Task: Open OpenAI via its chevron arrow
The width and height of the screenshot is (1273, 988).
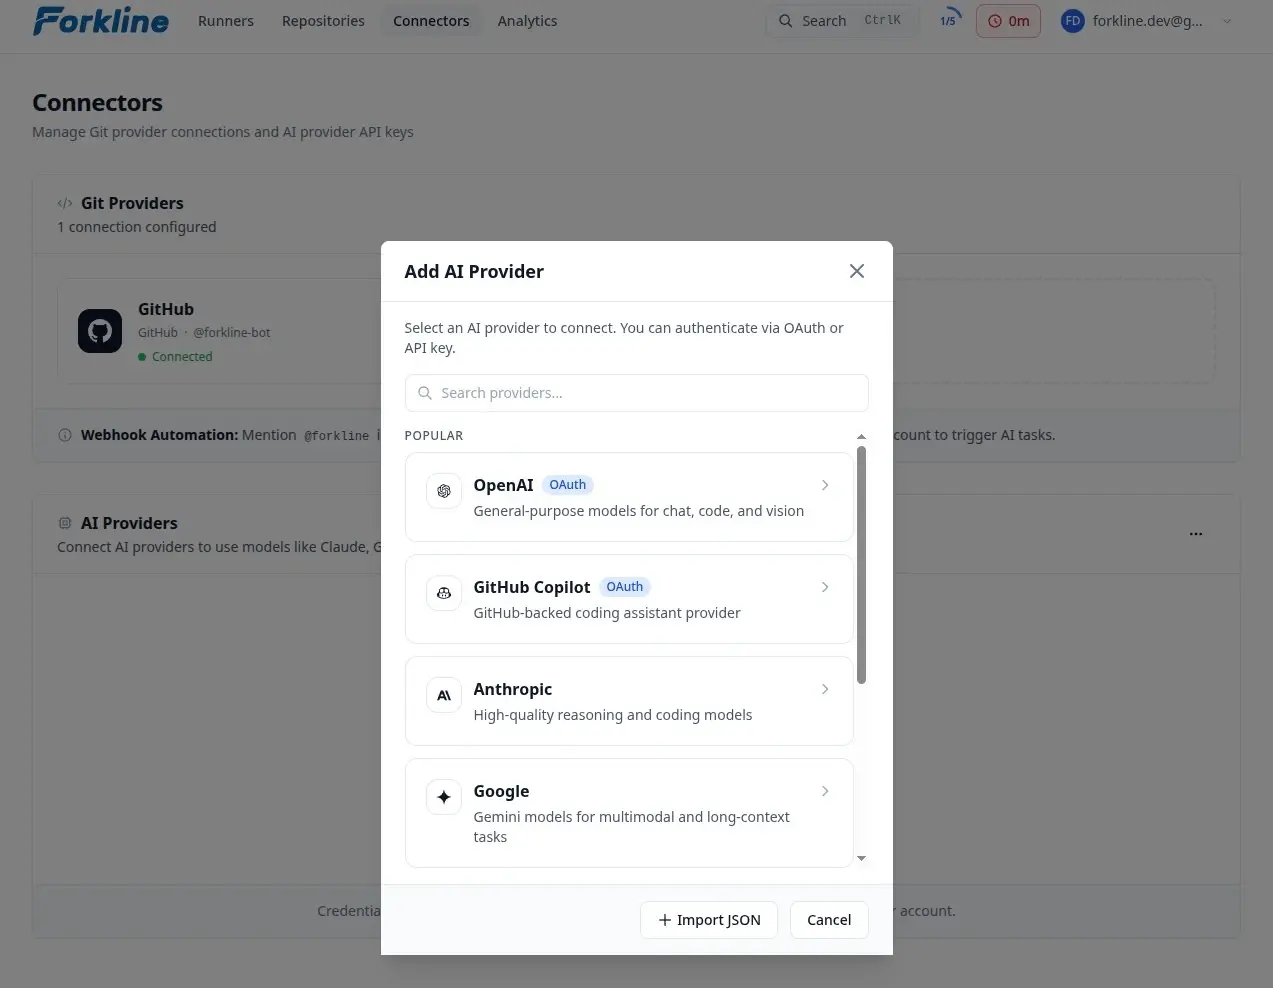Action: pyautogui.click(x=825, y=485)
